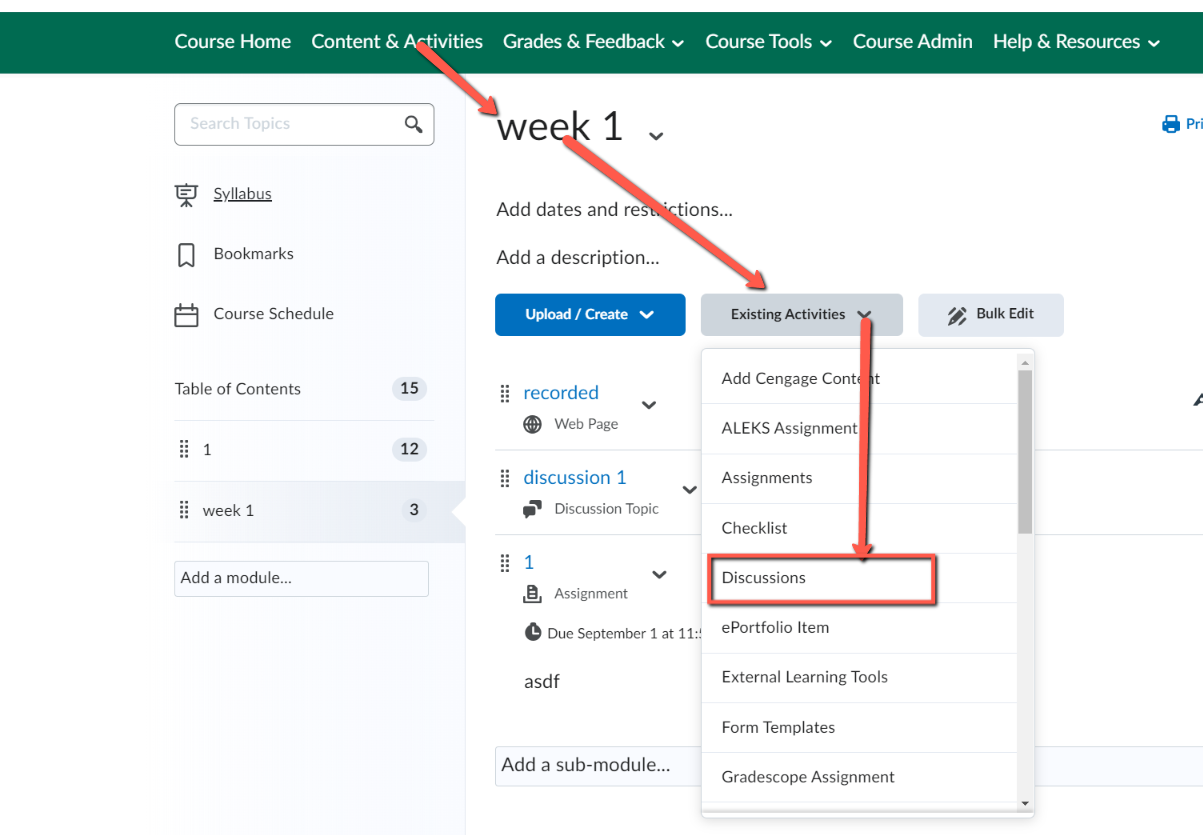Image resolution: width=1203 pixels, height=835 pixels.
Task: Click the Course Schedule calendar icon
Action: (186, 315)
